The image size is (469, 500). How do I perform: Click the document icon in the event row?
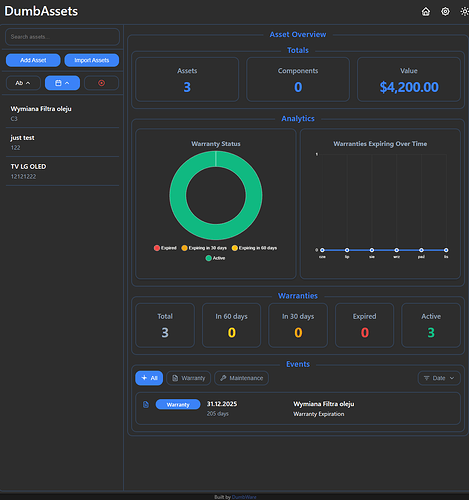[146, 404]
